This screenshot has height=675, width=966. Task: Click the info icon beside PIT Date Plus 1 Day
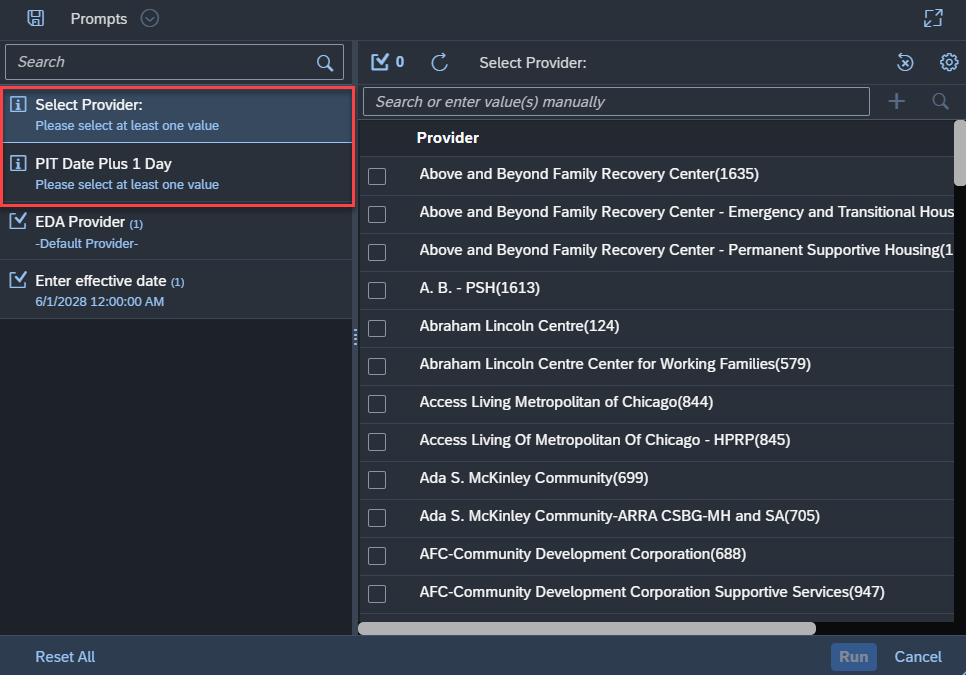coord(18,164)
